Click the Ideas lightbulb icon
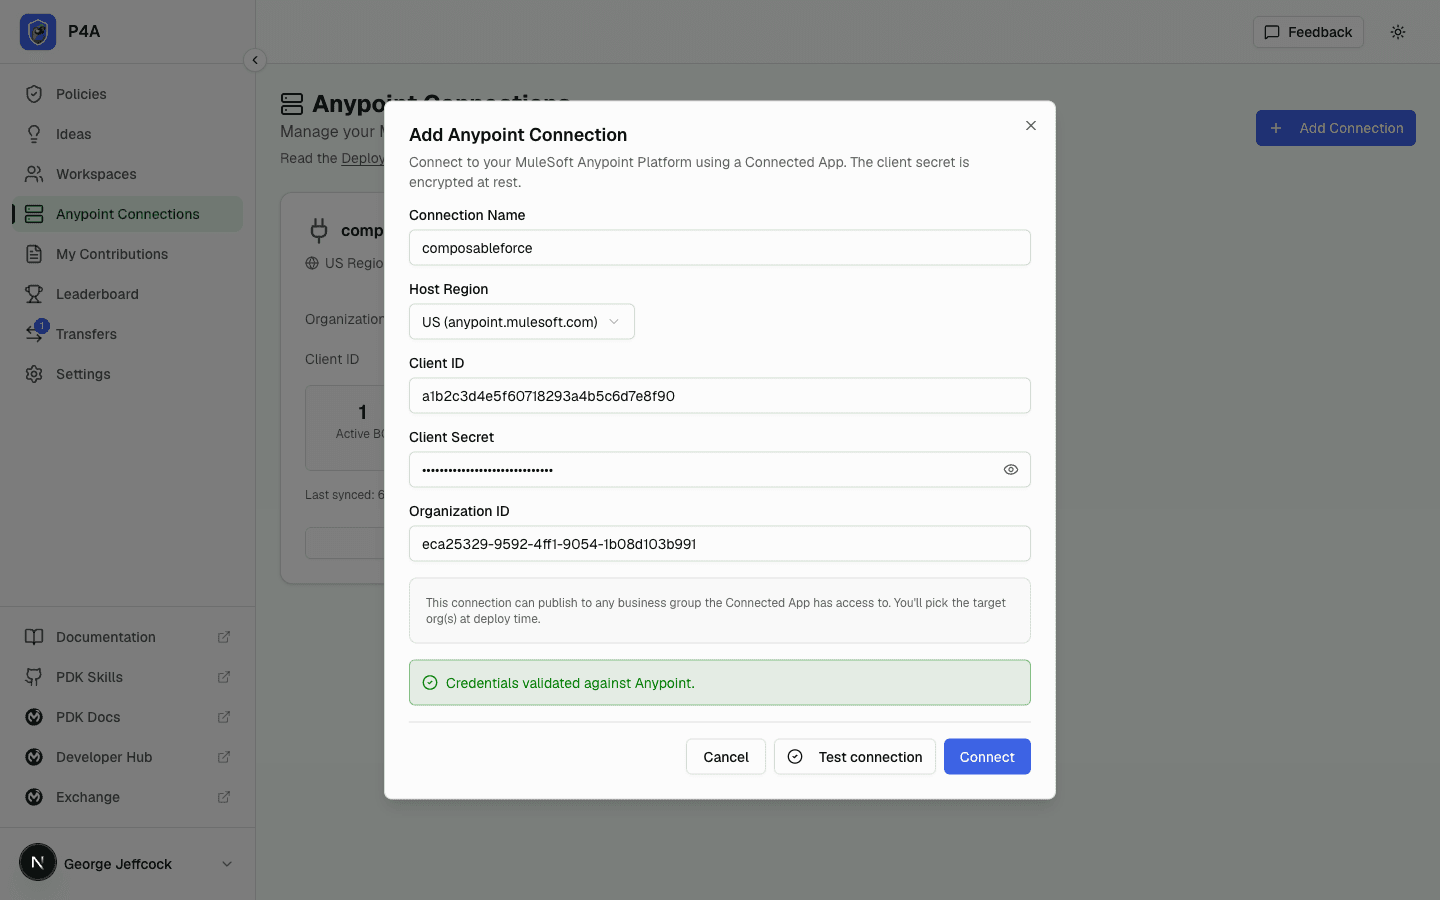Screen dimensions: 1440x900 [34, 134]
